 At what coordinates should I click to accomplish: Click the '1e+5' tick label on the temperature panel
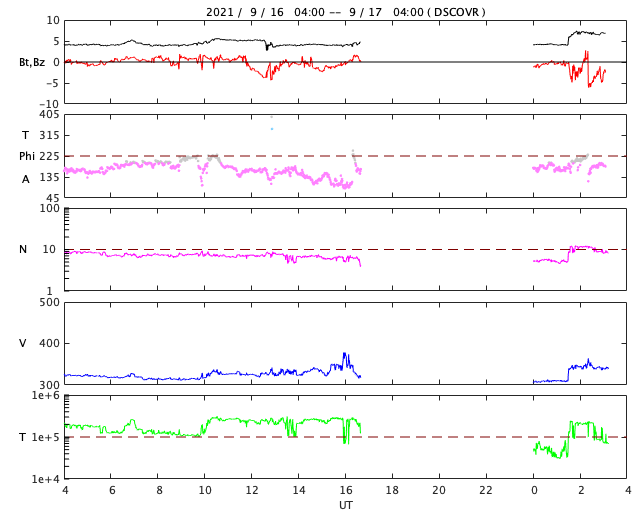(x=46, y=437)
